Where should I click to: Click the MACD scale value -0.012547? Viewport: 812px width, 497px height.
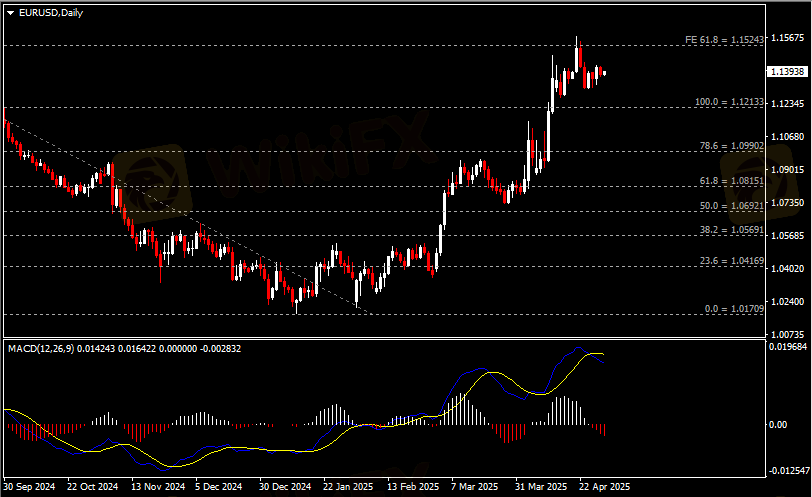click(x=789, y=471)
